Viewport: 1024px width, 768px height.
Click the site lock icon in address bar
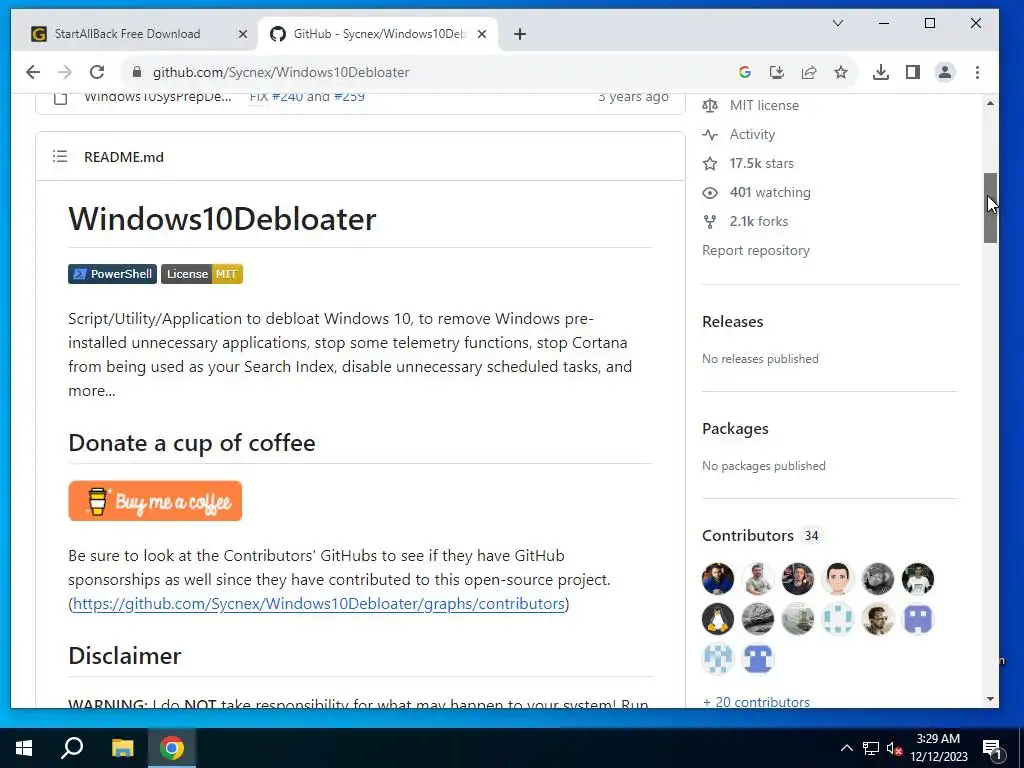(136, 72)
